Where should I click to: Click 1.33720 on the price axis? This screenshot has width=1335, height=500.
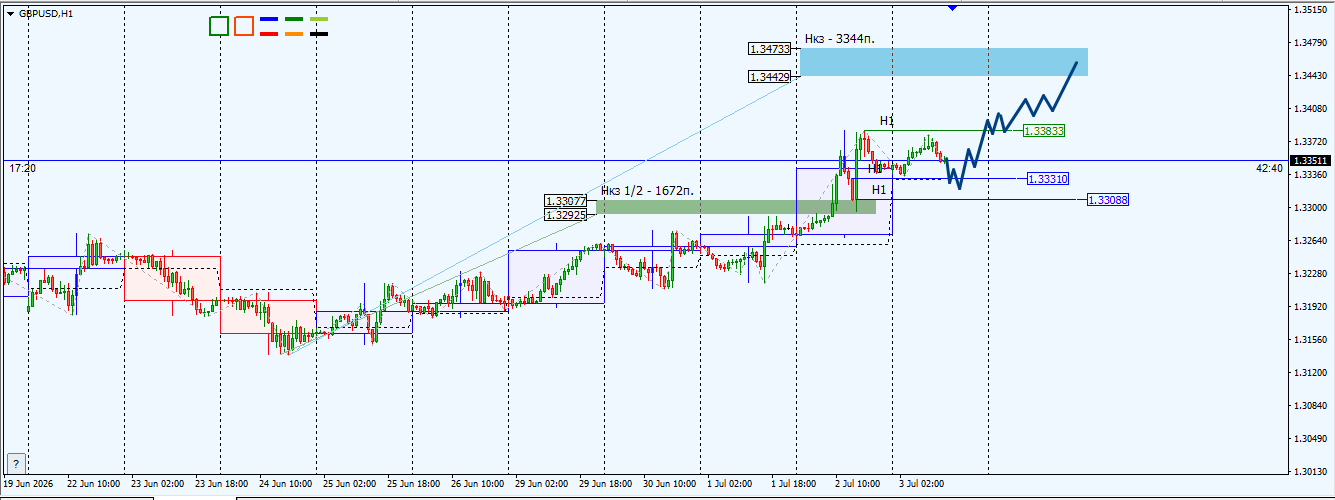(x=1311, y=141)
